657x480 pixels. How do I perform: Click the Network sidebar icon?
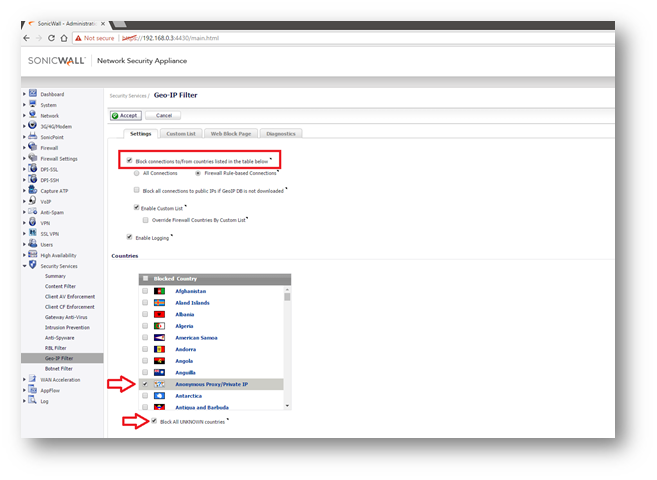coord(33,115)
